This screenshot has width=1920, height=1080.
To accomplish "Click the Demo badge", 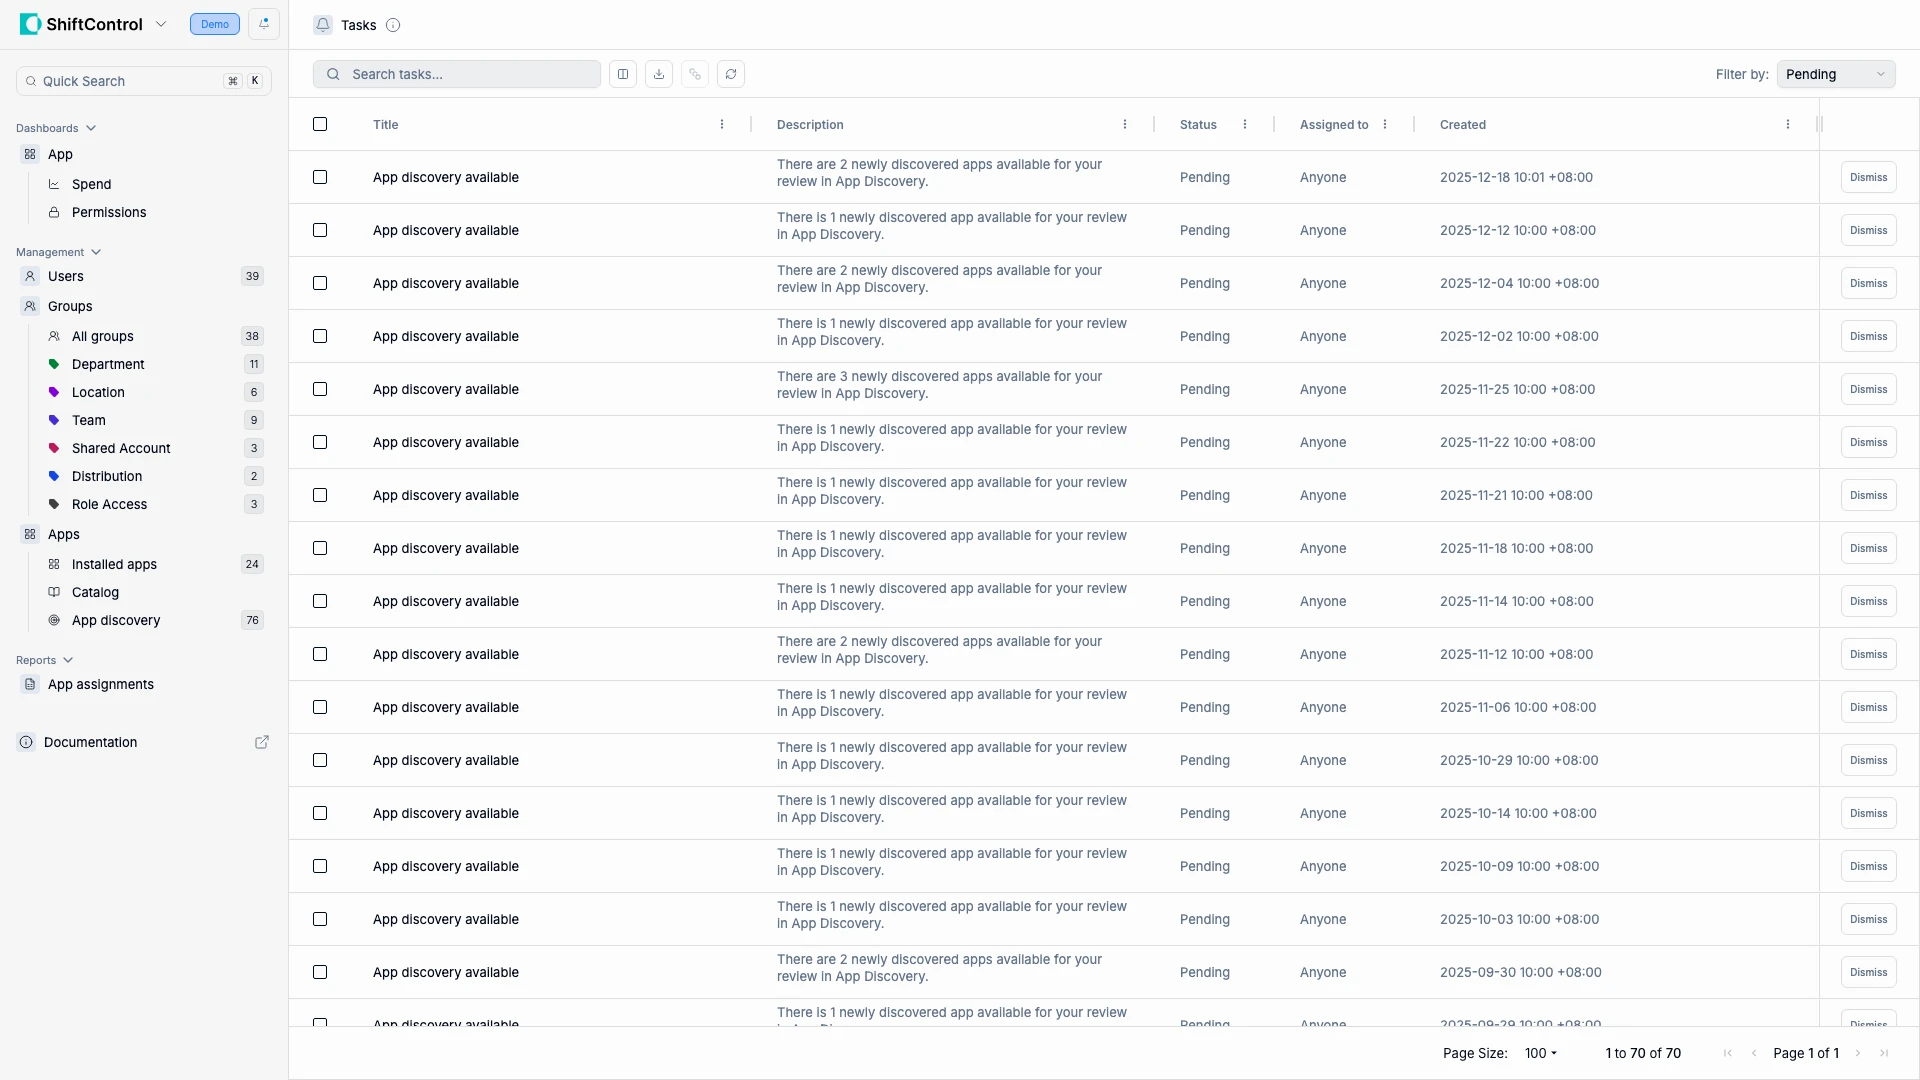I will pyautogui.click(x=215, y=24).
